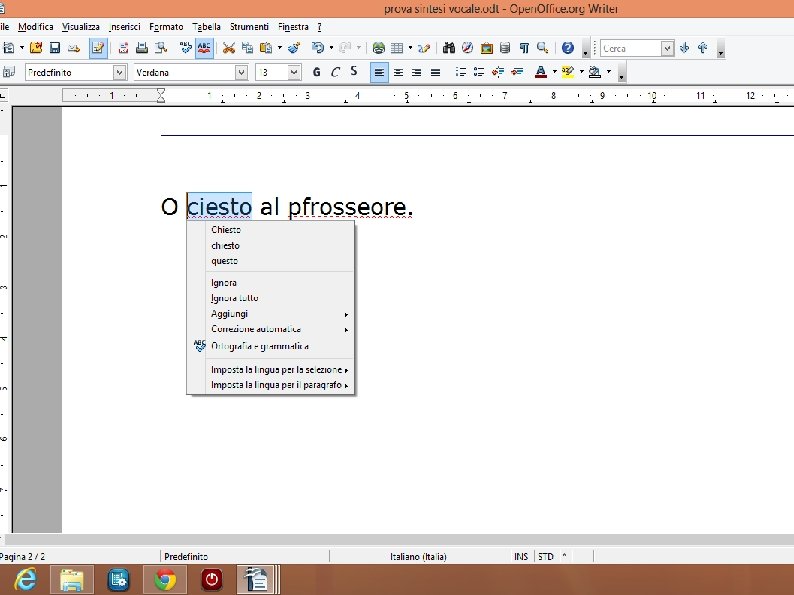
Task: Open Formato menu
Action: click(166, 27)
